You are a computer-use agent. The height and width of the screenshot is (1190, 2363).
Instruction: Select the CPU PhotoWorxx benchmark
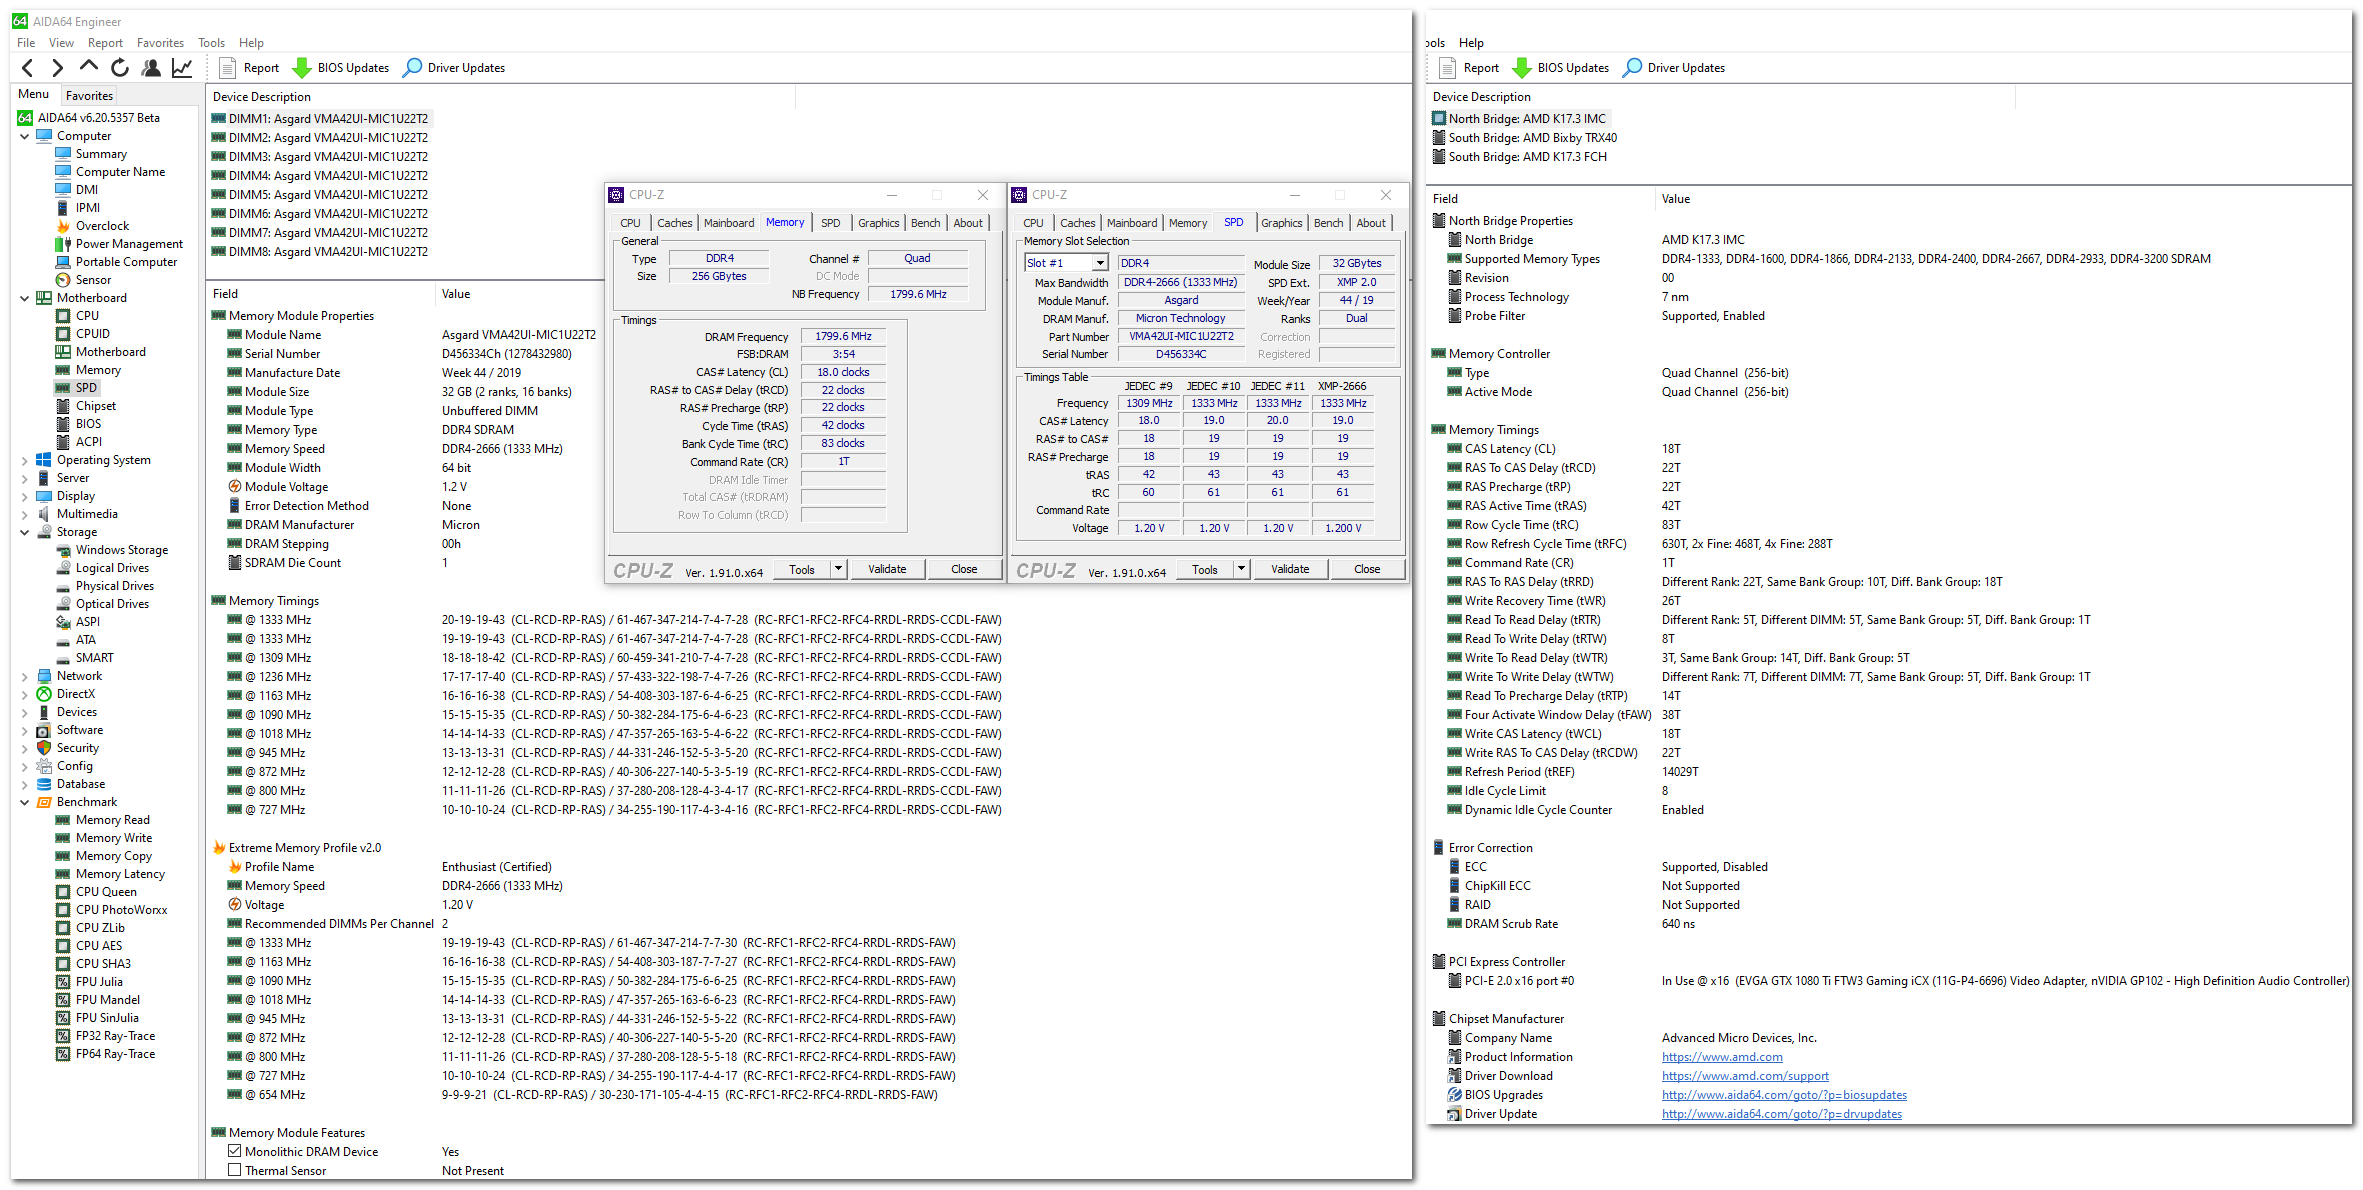point(121,910)
